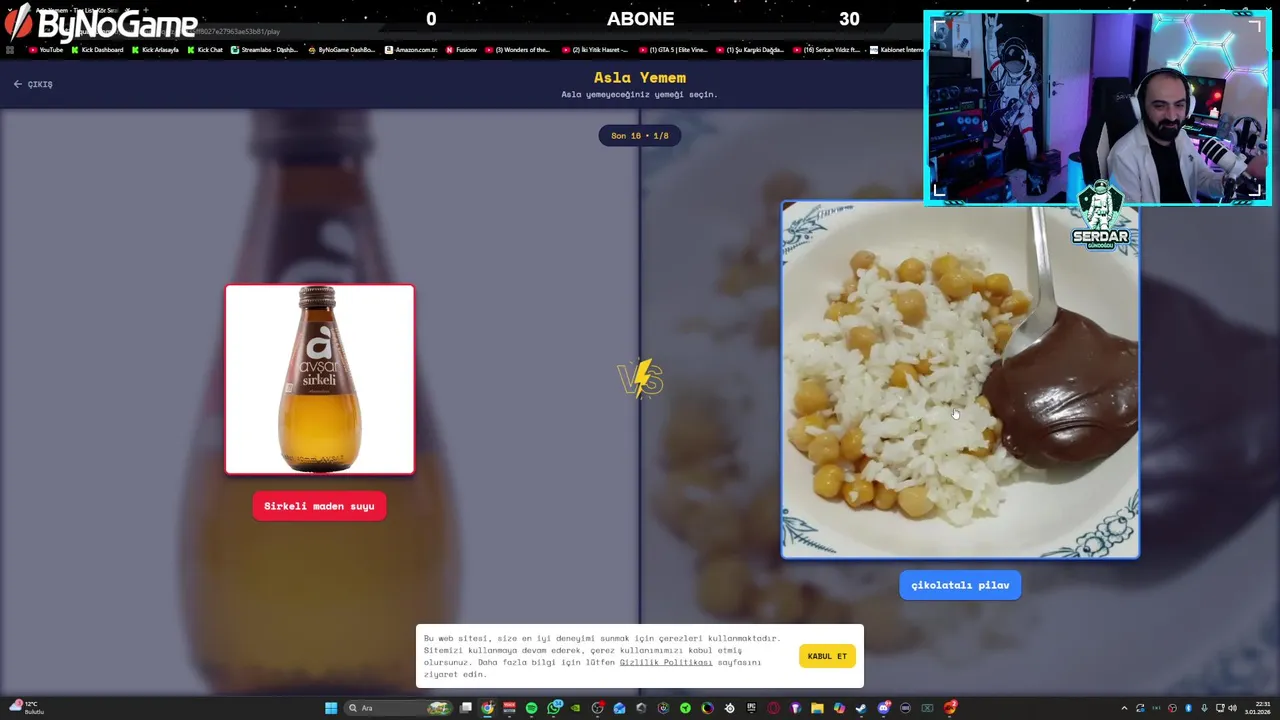
Task: Open Steam from the taskbar
Action: click(861, 708)
